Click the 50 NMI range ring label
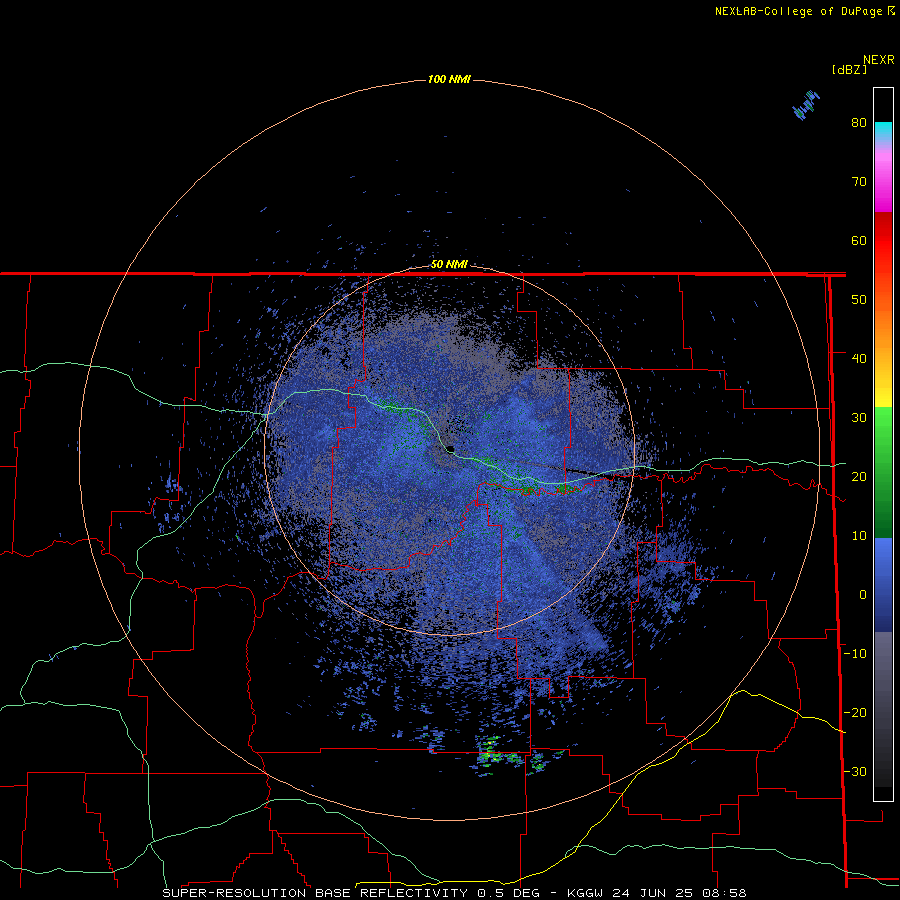 (449, 265)
